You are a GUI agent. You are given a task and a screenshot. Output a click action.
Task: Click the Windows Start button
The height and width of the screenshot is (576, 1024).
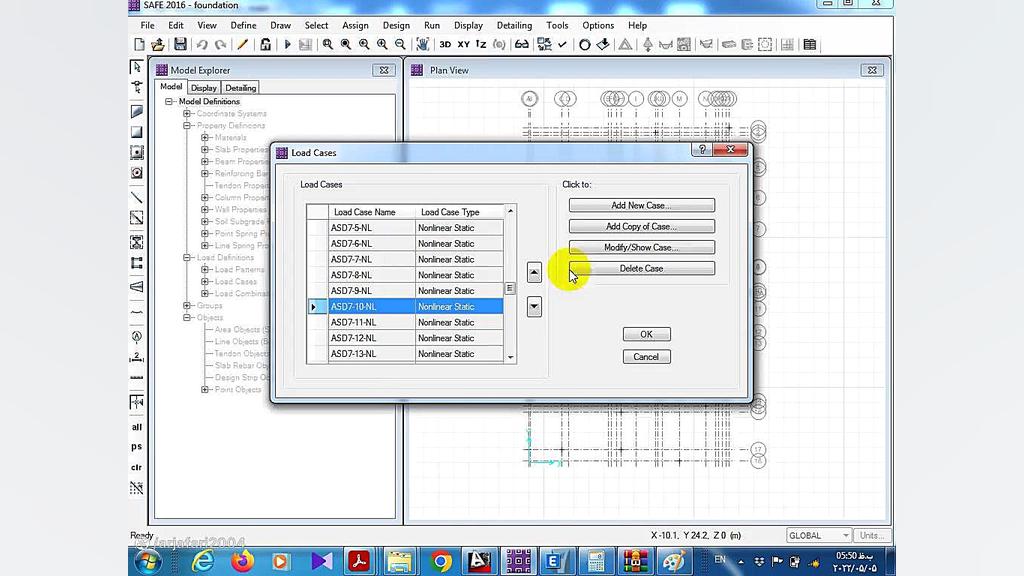(148, 562)
